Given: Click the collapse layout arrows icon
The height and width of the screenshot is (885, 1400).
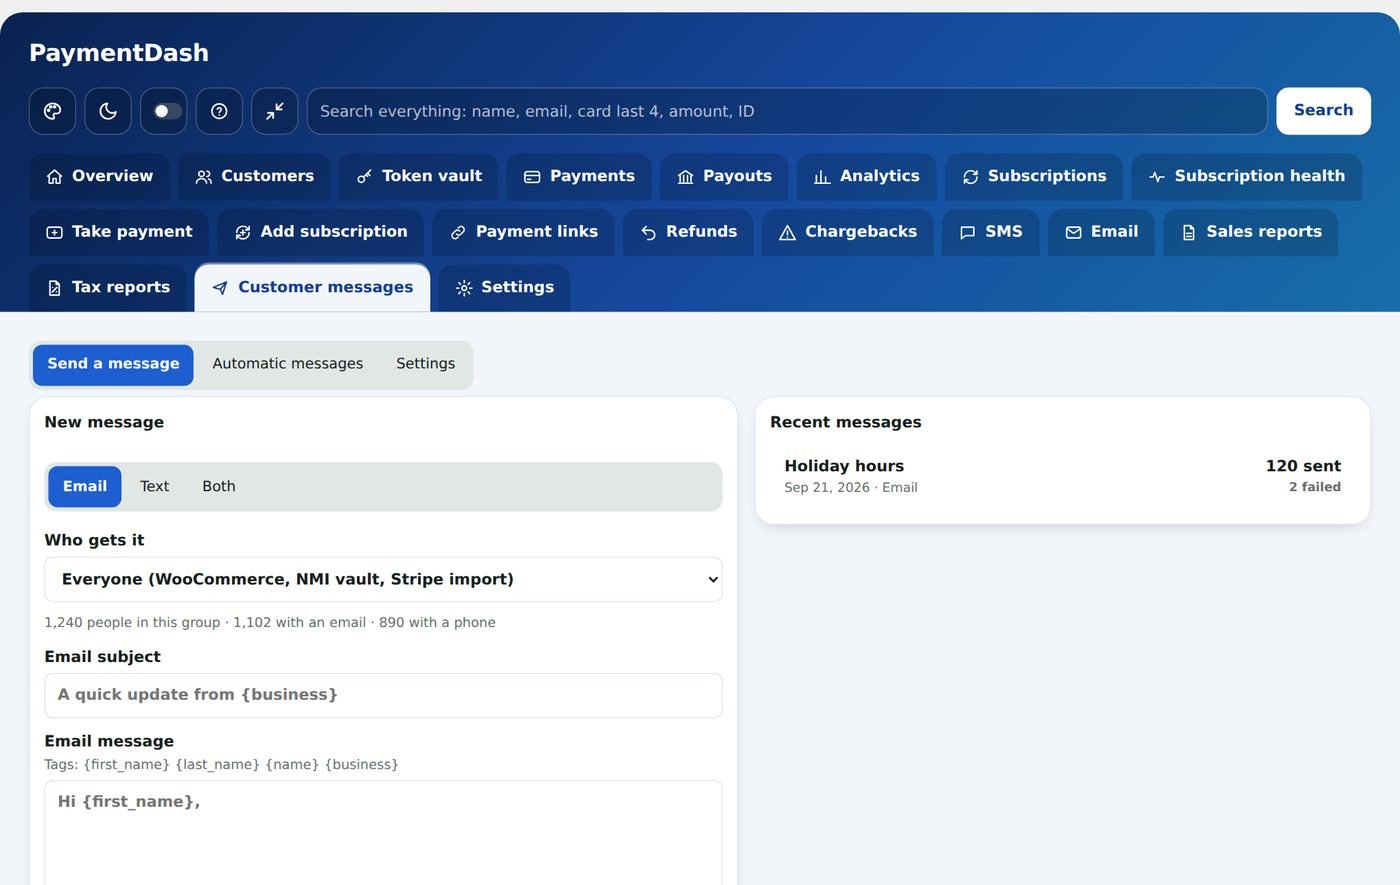Looking at the screenshot, I should [x=275, y=111].
